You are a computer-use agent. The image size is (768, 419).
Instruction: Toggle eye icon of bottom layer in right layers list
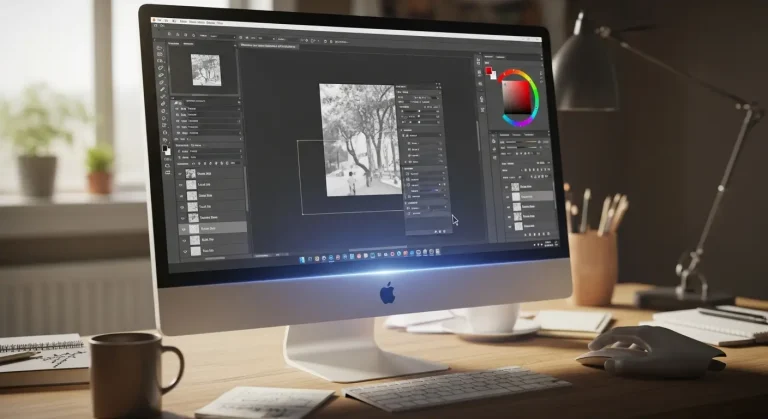click(510, 227)
